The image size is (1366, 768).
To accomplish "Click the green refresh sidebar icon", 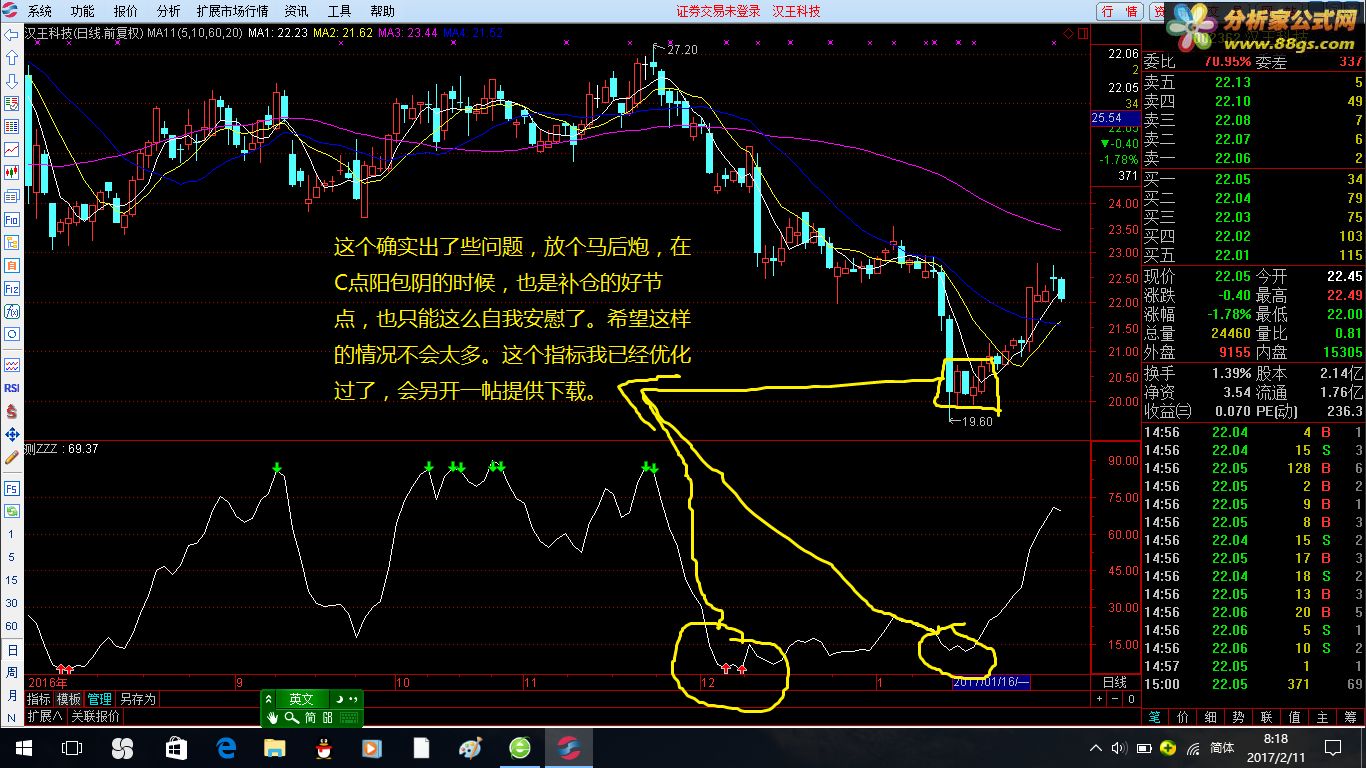I will tap(12, 511).
